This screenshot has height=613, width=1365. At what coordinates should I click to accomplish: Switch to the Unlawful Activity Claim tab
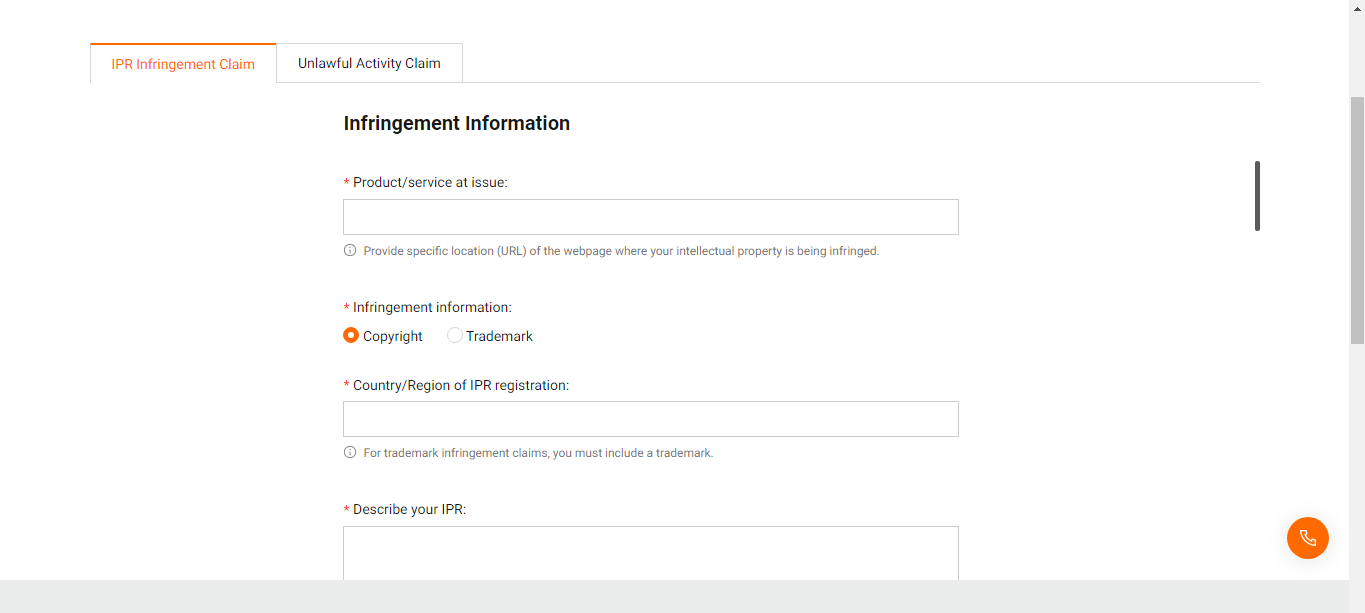(369, 63)
